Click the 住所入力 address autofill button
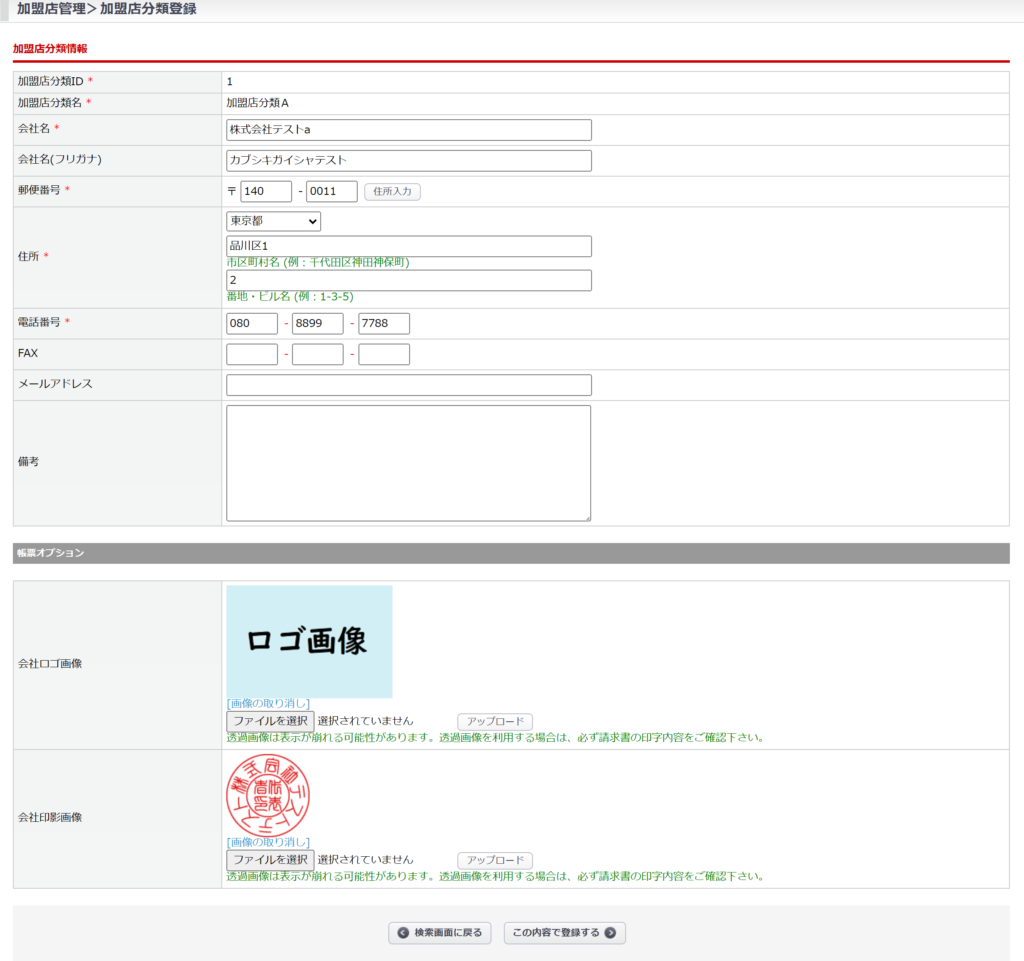Screen dimensions: 1024x961 tap(392, 192)
